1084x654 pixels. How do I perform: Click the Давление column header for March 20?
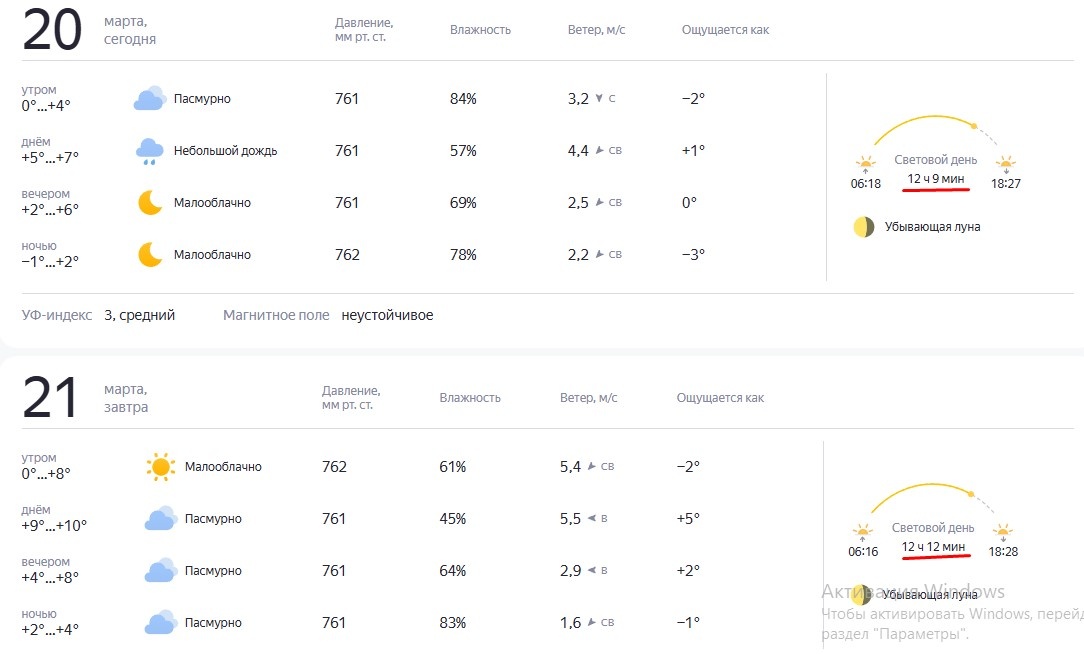(x=364, y=30)
